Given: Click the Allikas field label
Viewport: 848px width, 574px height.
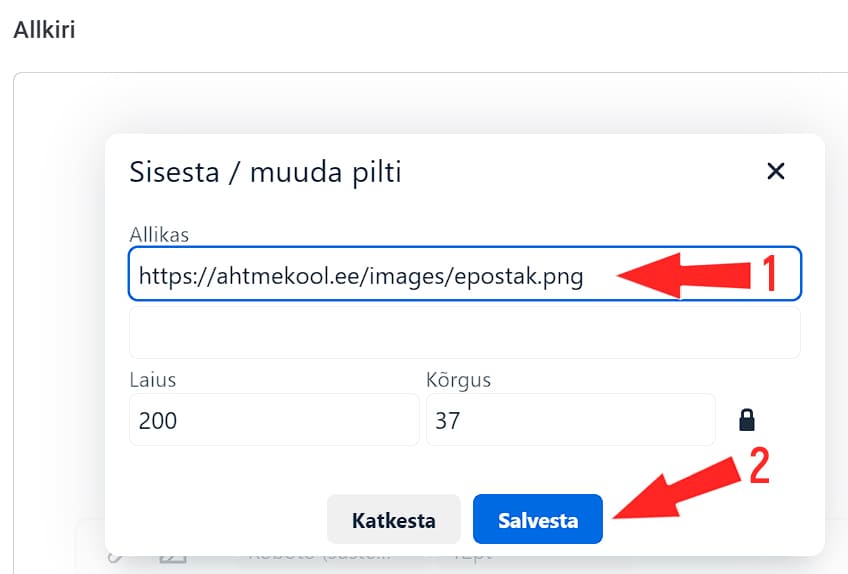Looking at the screenshot, I should [159, 234].
